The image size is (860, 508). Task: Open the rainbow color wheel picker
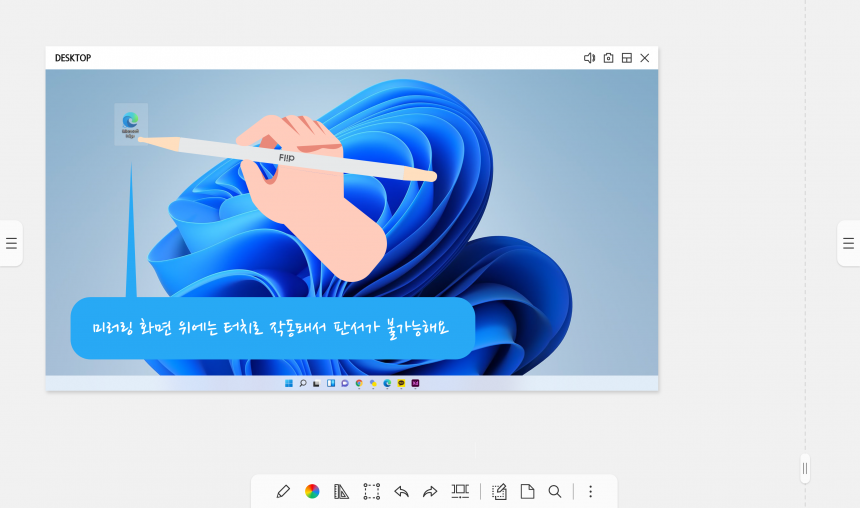point(312,492)
